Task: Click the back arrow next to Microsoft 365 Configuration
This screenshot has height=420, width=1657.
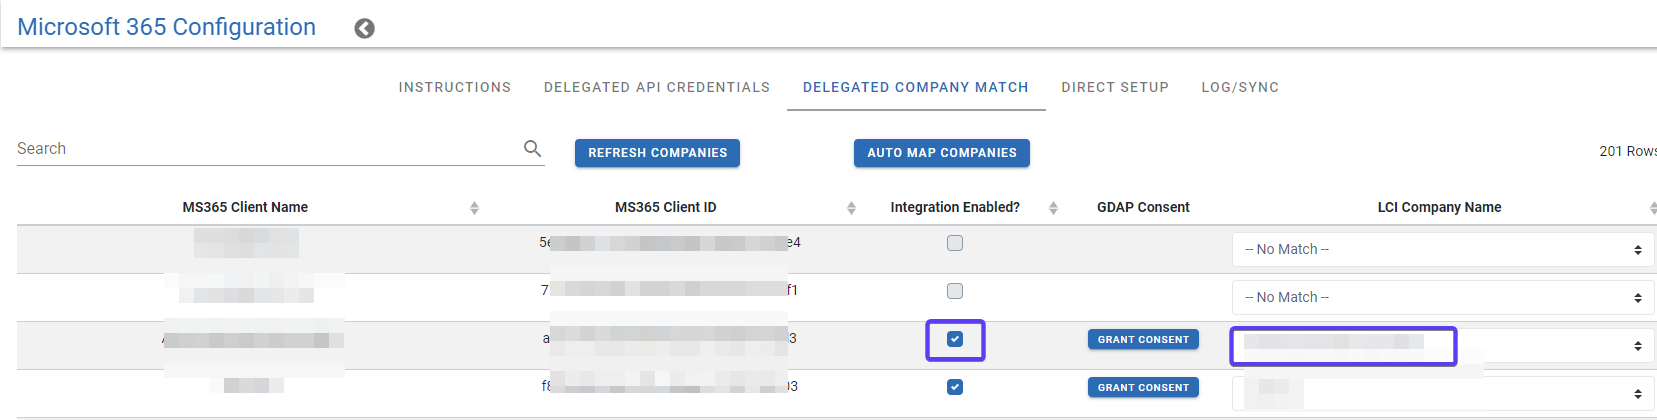Action: click(x=365, y=28)
